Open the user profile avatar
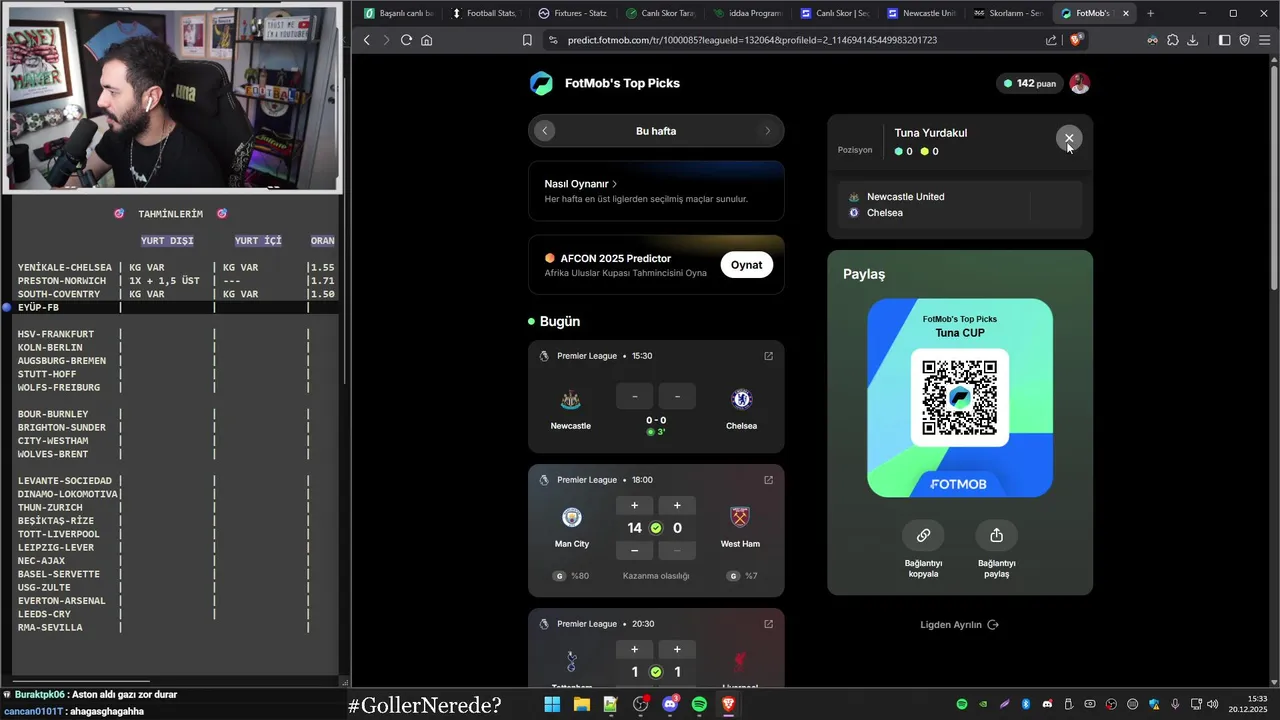 [1080, 83]
